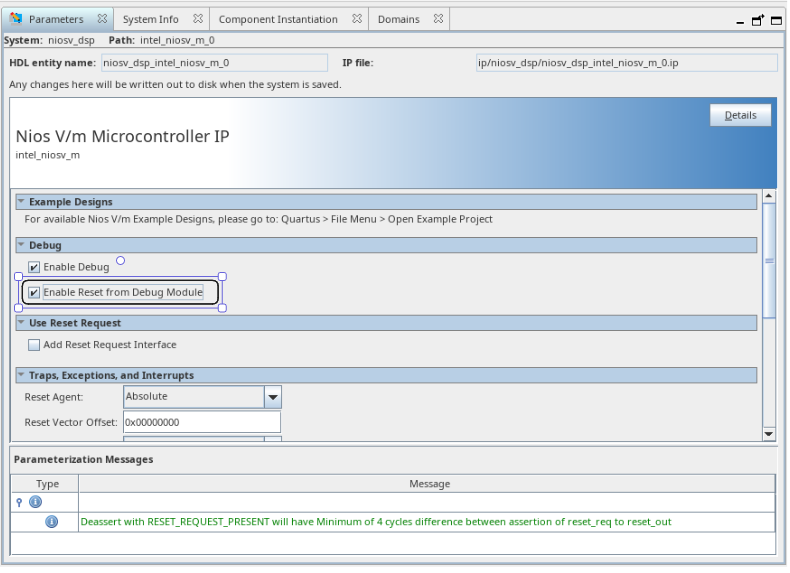The width and height of the screenshot is (790, 573).
Task: Click the HDL entity name field
Action: click(215, 63)
